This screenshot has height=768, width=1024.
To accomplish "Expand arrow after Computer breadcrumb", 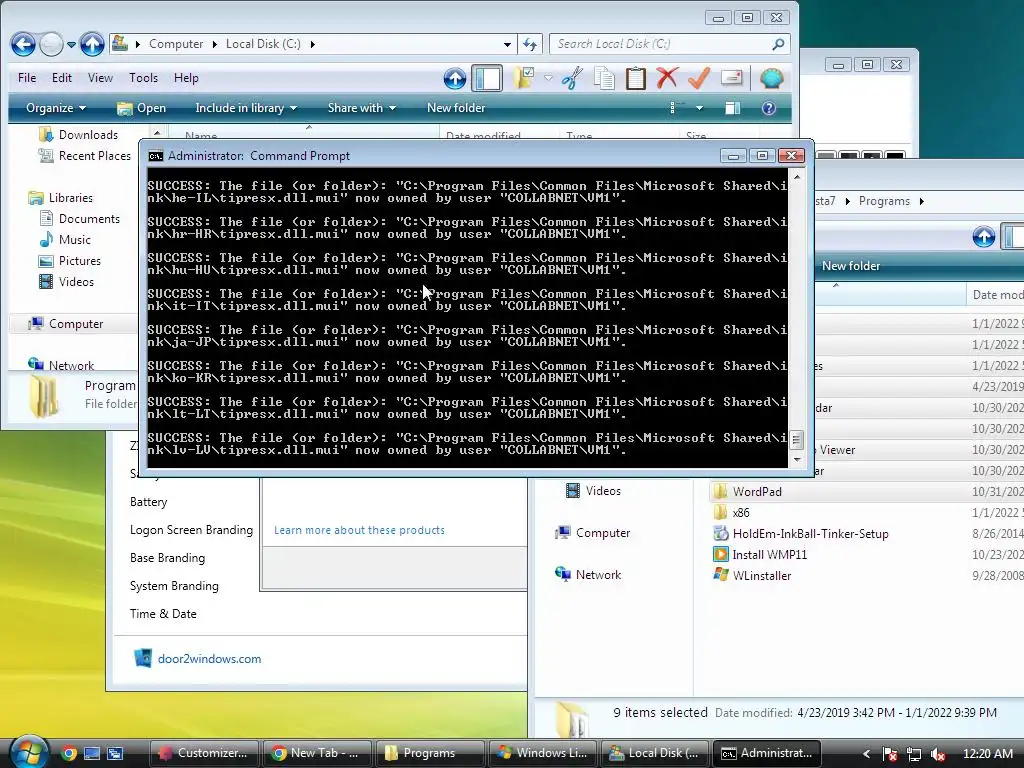I will (214, 44).
